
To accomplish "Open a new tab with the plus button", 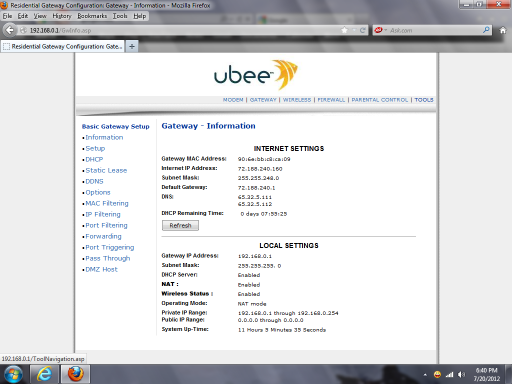I will [x=132, y=46].
